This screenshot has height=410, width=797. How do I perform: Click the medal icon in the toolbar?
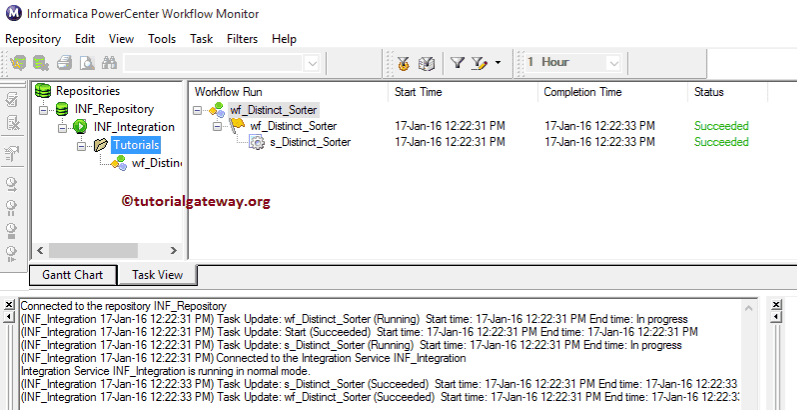click(403, 63)
